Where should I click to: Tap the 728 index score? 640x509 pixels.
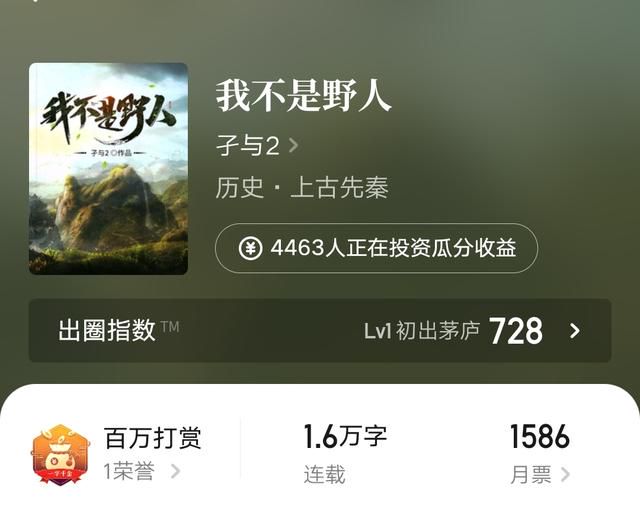point(516,331)
